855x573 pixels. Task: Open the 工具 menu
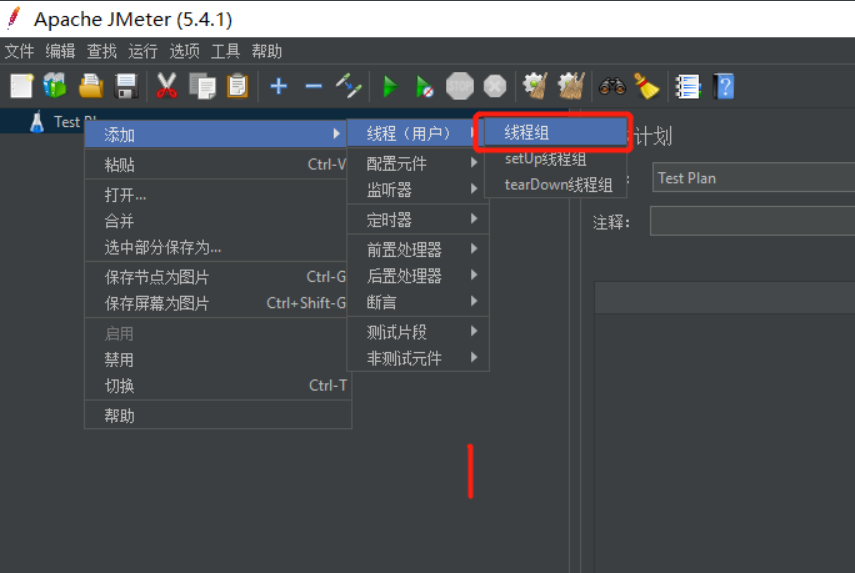(225, 52)
